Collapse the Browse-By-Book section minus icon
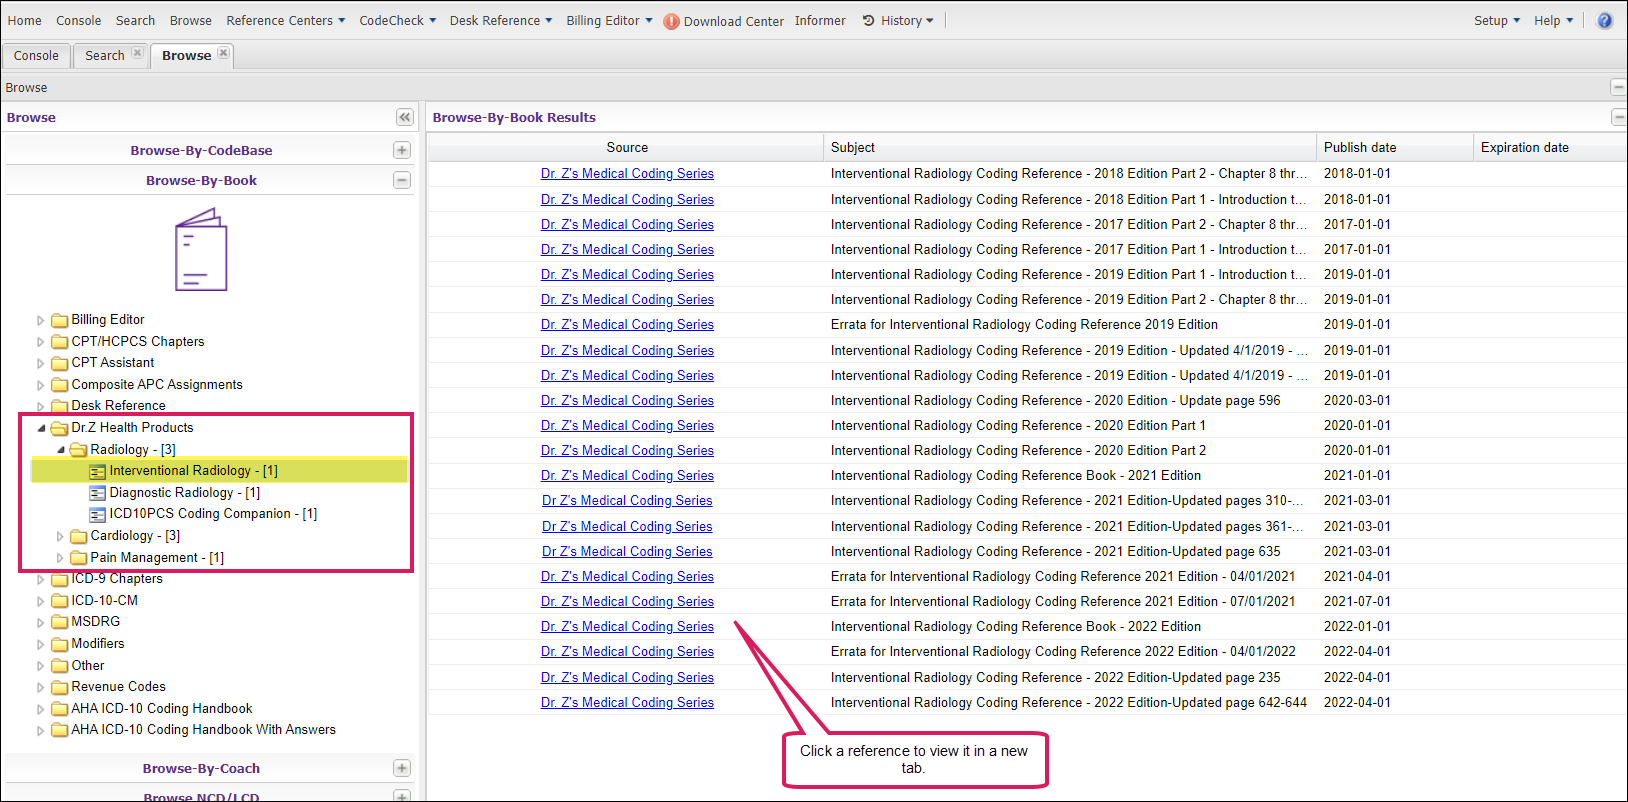The image size is (1628, 802). [402, 180]
